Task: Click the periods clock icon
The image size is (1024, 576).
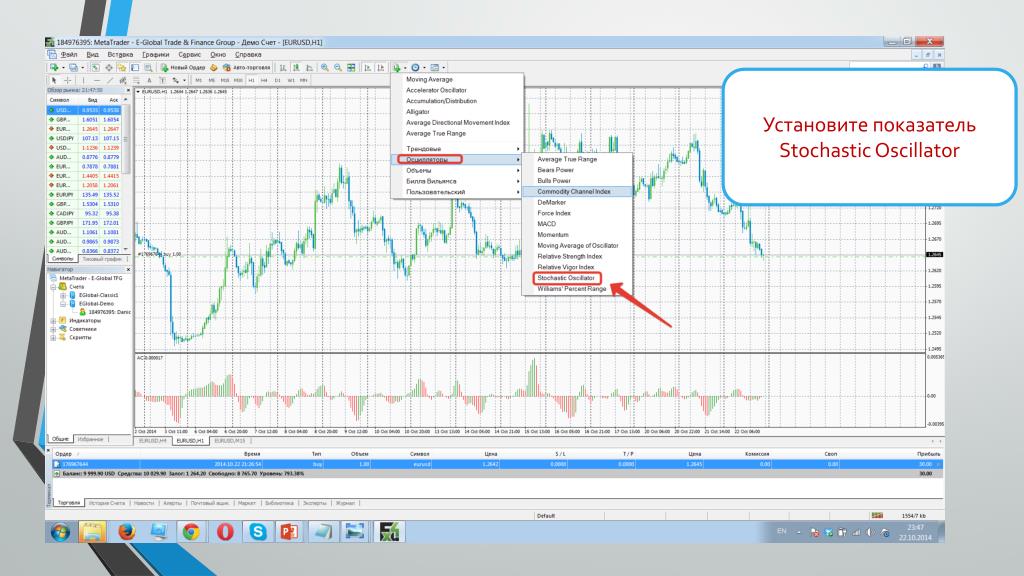Action: [x=415, y=67]
